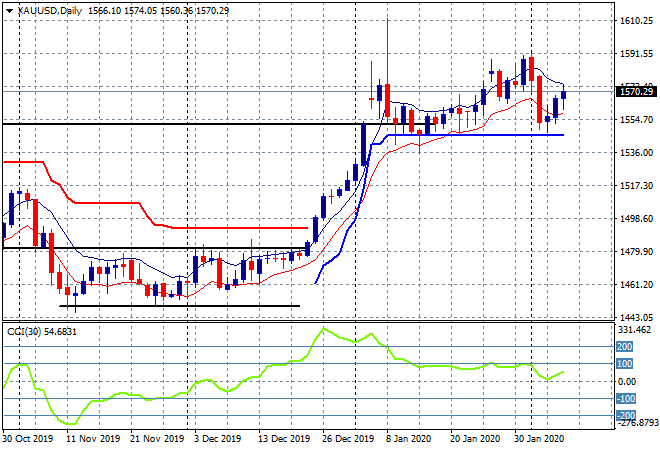The width and height of the screenshot is (660, 450).
Task: Click the XAUUSD,Daily chart title
Action: pyautogui.click(x=50, y=11)
